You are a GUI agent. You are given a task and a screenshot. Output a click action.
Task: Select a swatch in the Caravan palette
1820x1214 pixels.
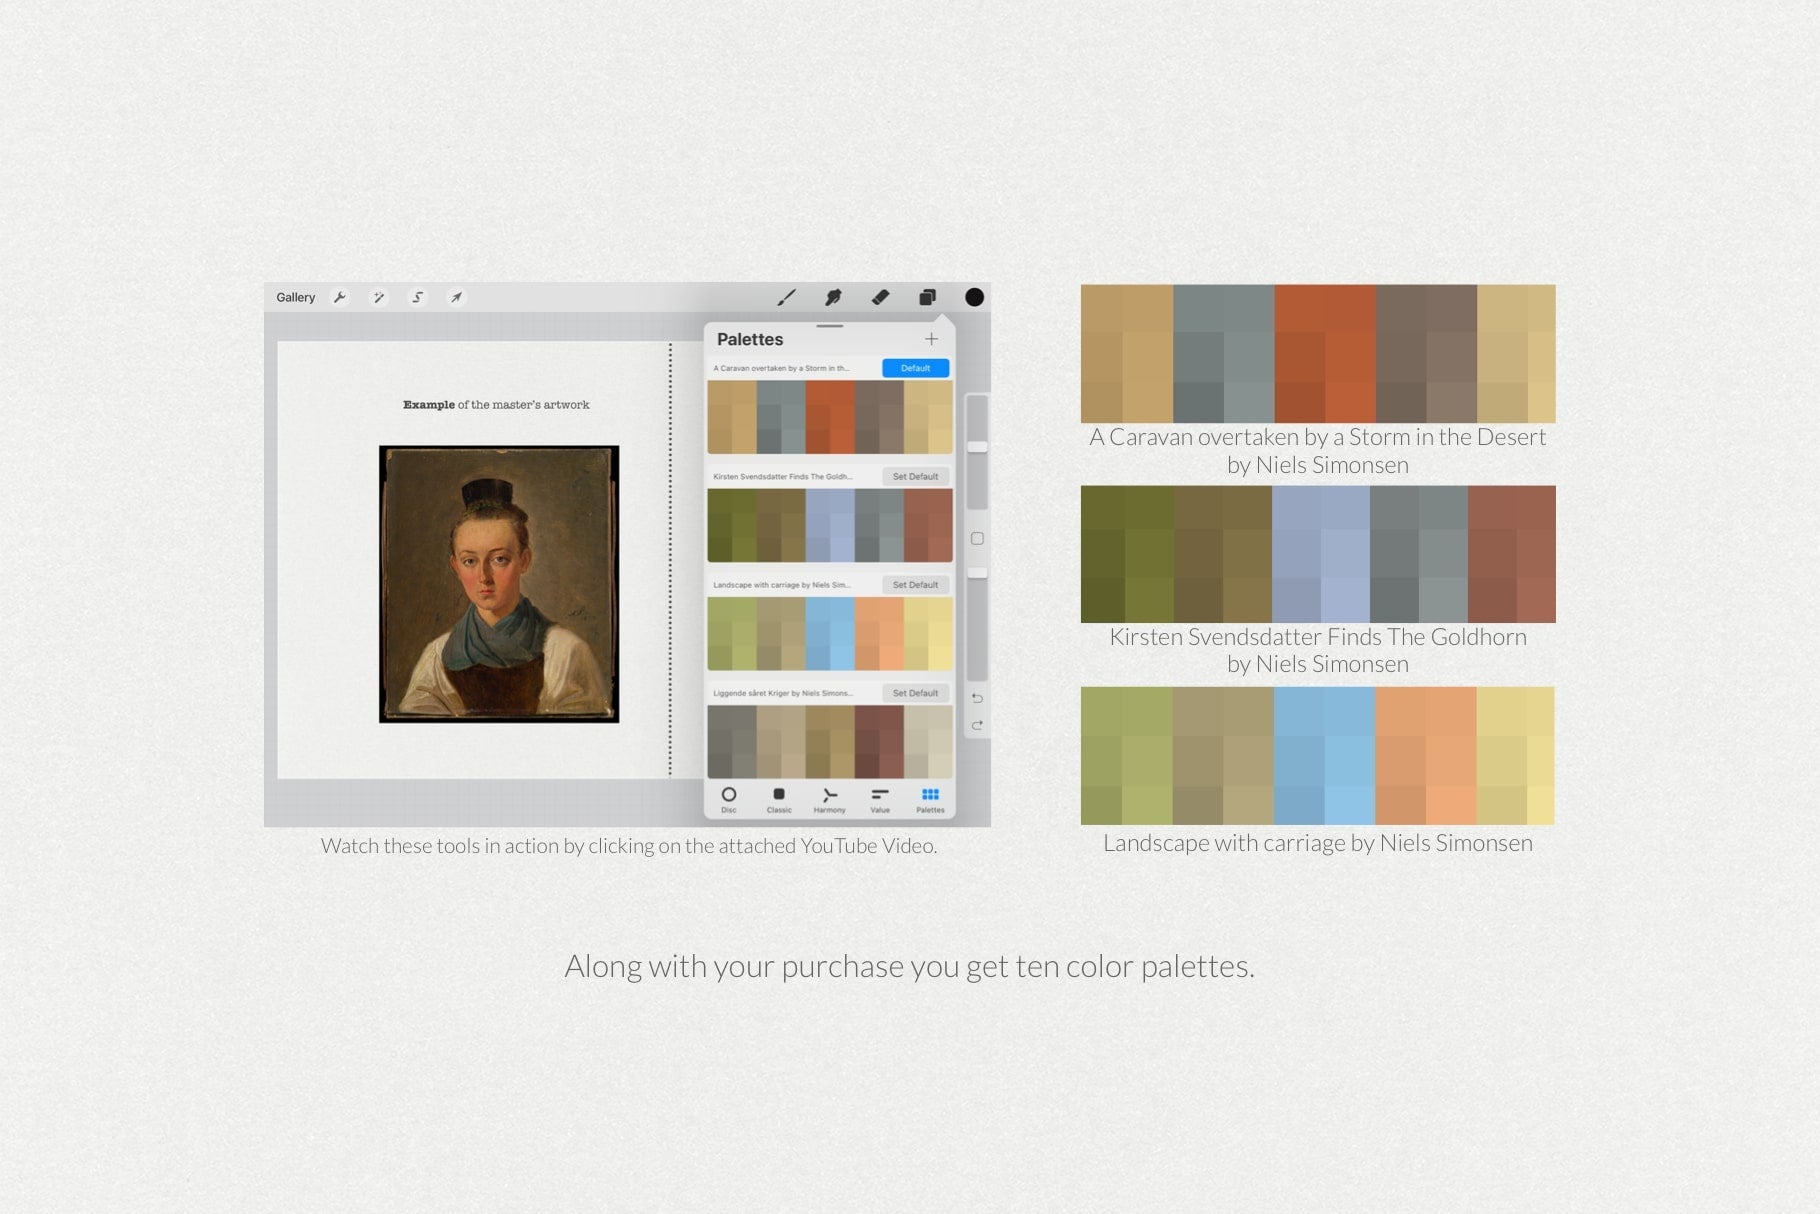coord(830,415)
